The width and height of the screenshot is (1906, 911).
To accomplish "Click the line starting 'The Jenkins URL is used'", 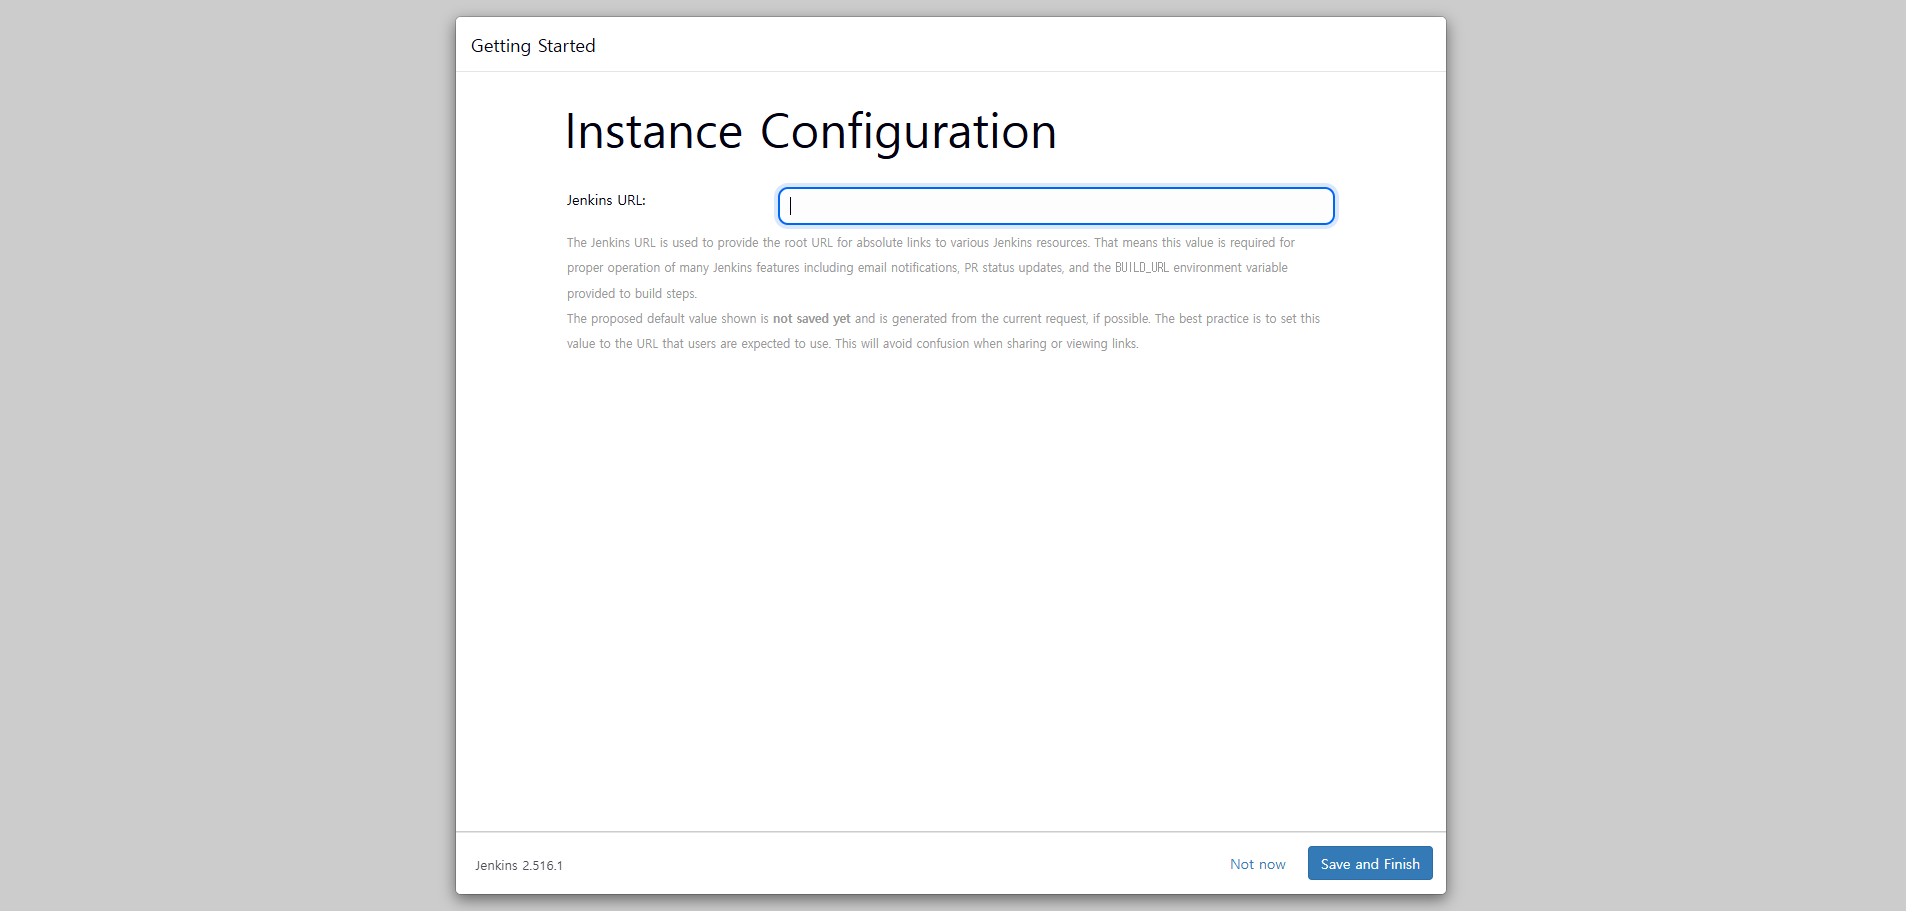I will [931, 243].
